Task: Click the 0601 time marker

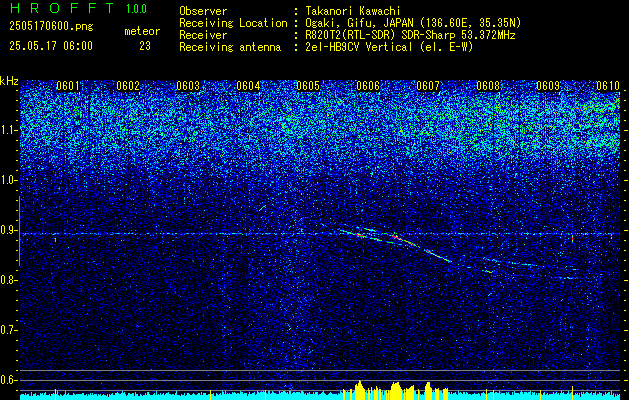Action: click(67, 86)
